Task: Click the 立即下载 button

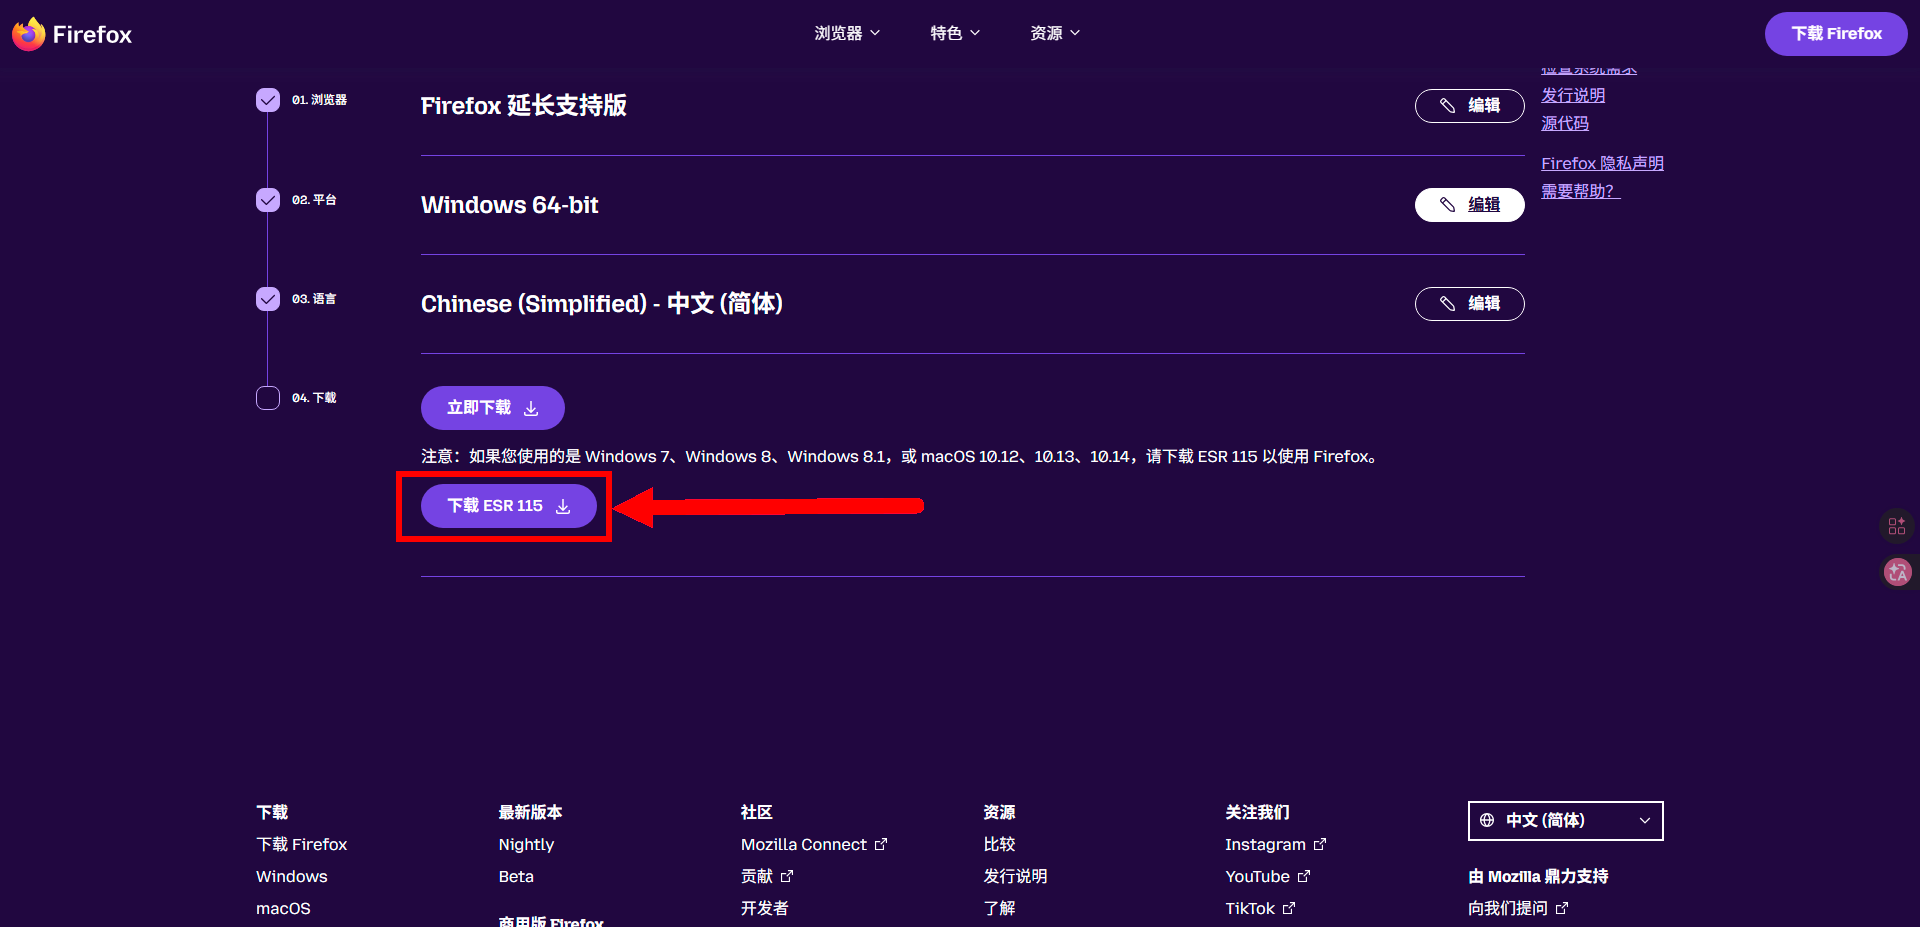Action: (492, 408)
